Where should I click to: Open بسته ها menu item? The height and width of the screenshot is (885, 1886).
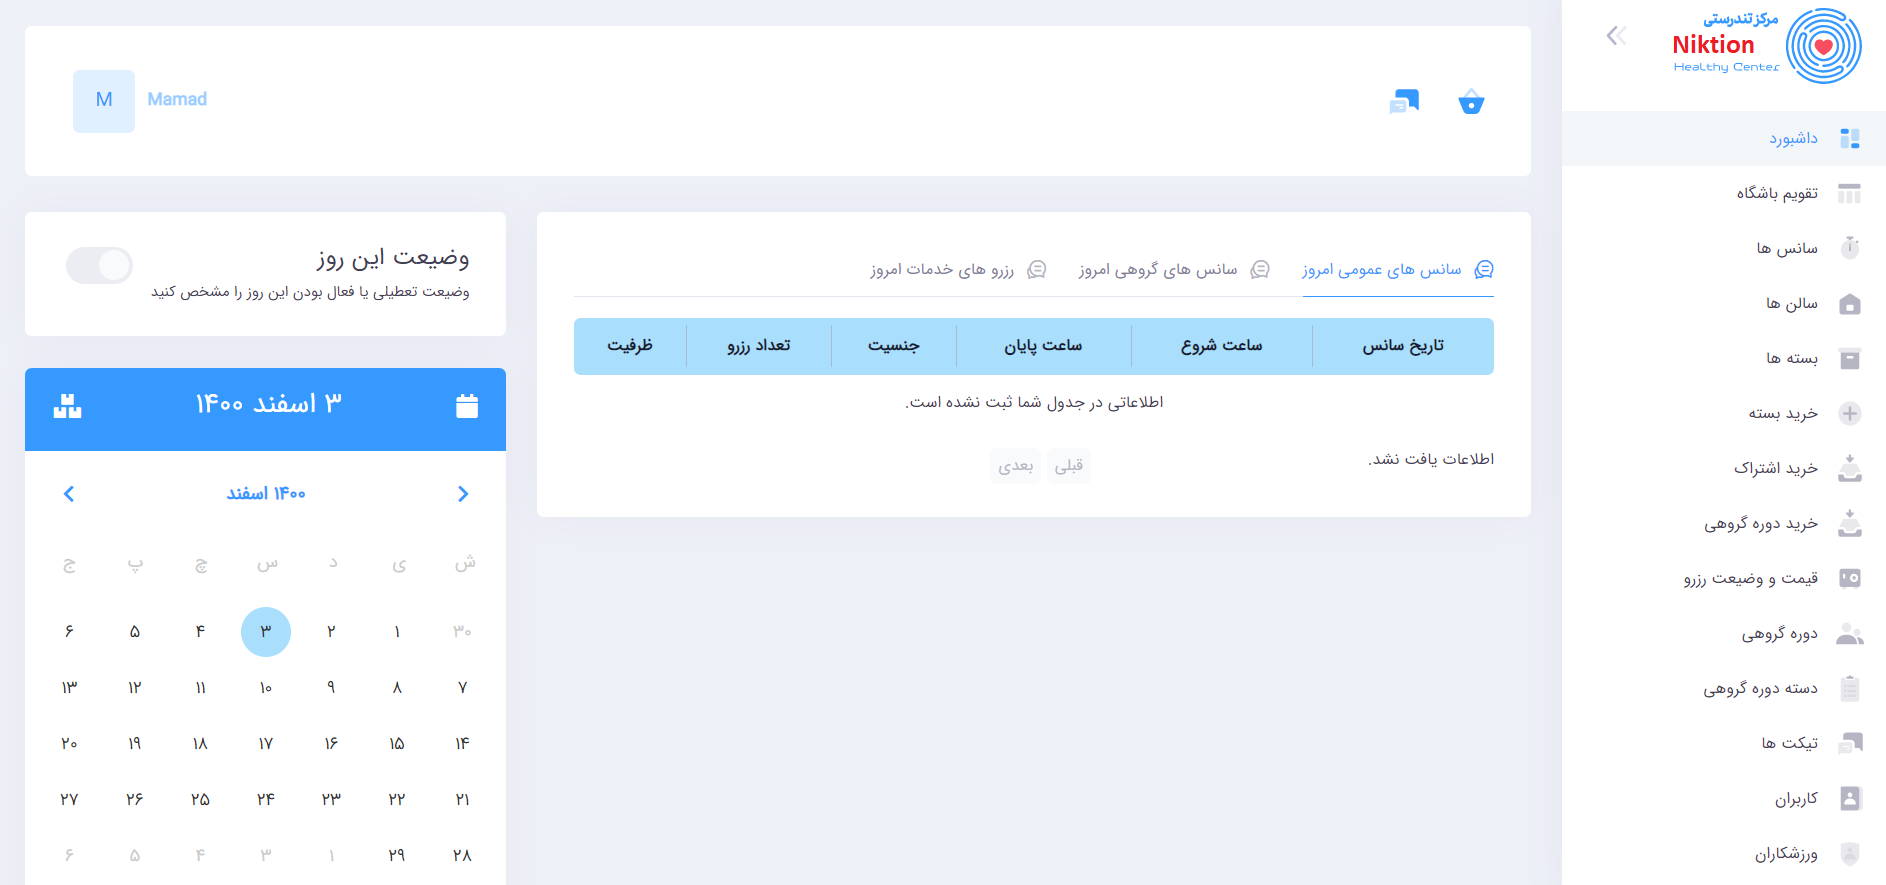point(1724,358)
